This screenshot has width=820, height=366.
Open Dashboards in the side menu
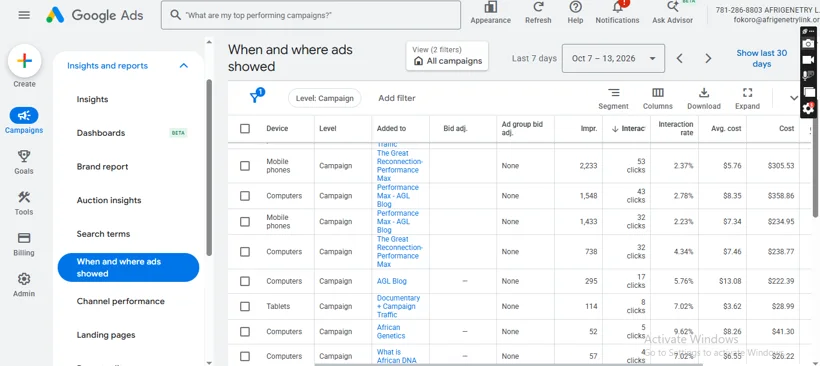[101, 133]
